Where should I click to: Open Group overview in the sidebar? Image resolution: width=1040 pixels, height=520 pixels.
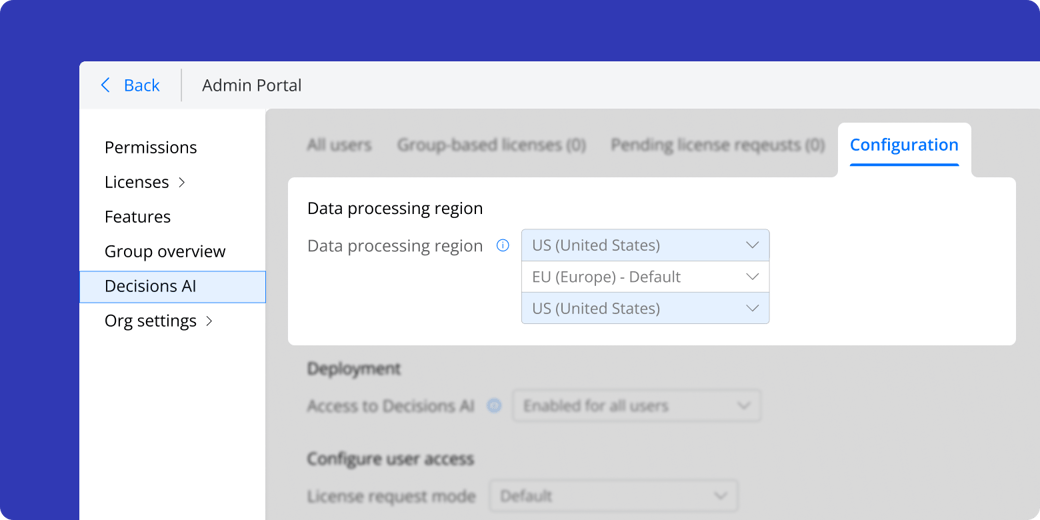[165, 251]
